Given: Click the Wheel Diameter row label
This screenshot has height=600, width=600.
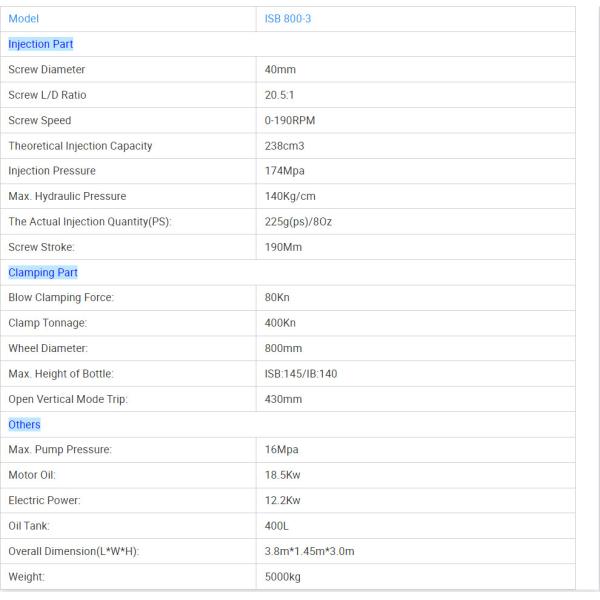Looking at the screenshot, I should pyautogui.click(x=48, y=348).
